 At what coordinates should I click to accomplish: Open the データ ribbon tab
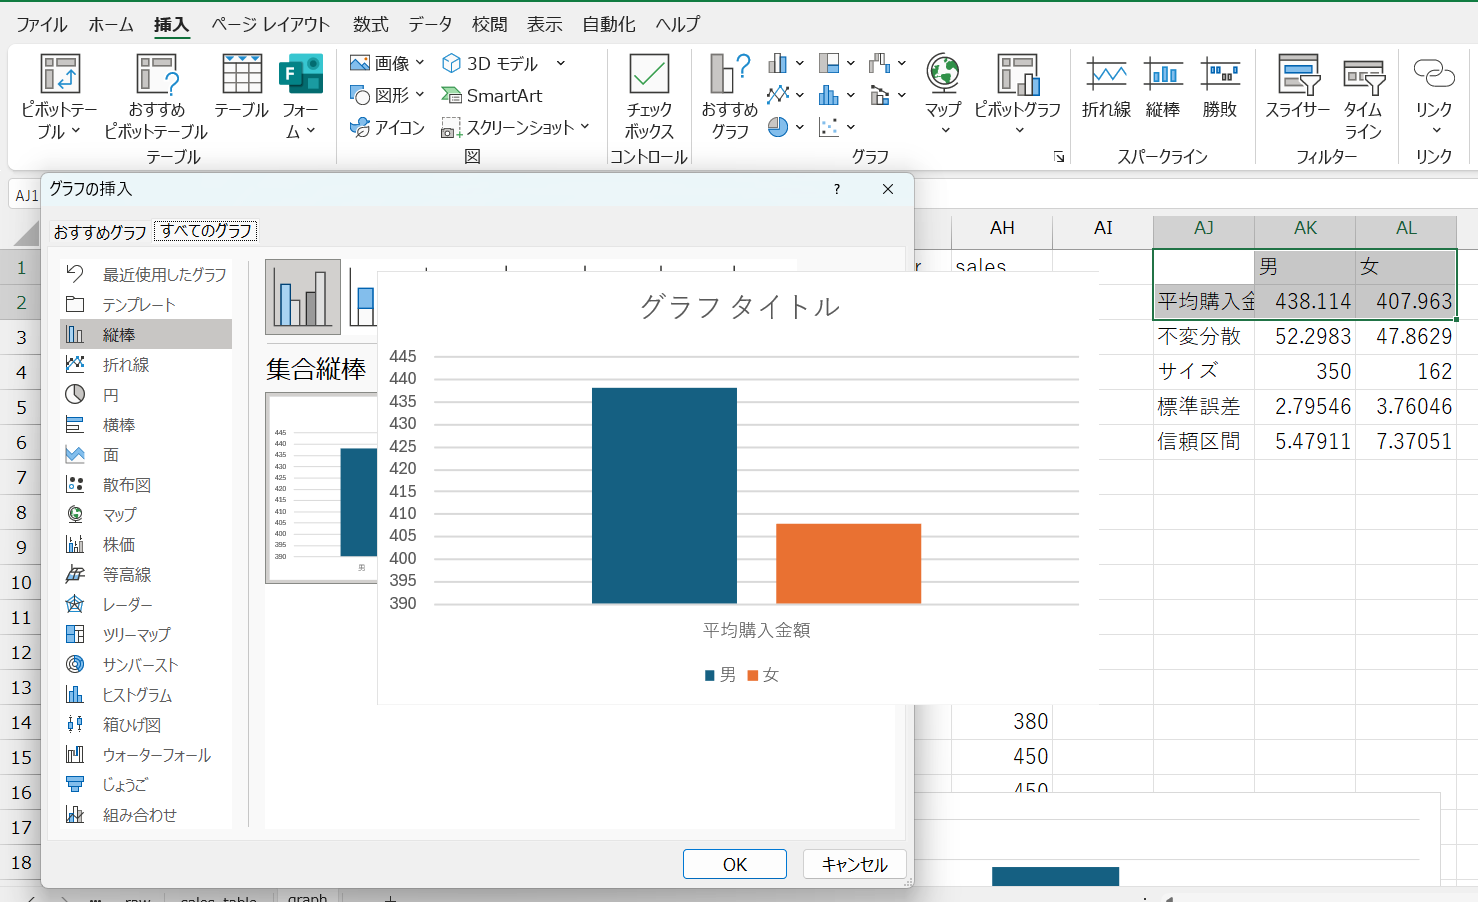click(x=430, y=24)
